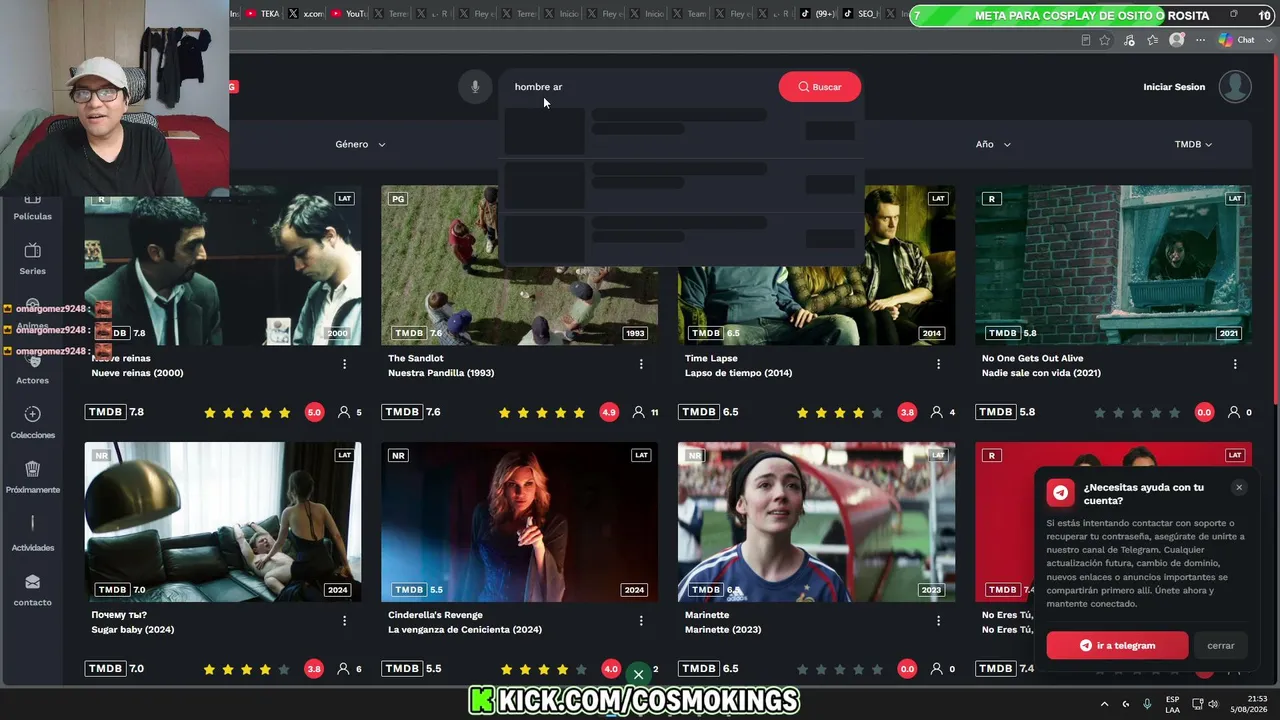Viewport: 1280px width, 720px height.
Task: Click the "ir a telegram" button
Action: coord(1117,645)
